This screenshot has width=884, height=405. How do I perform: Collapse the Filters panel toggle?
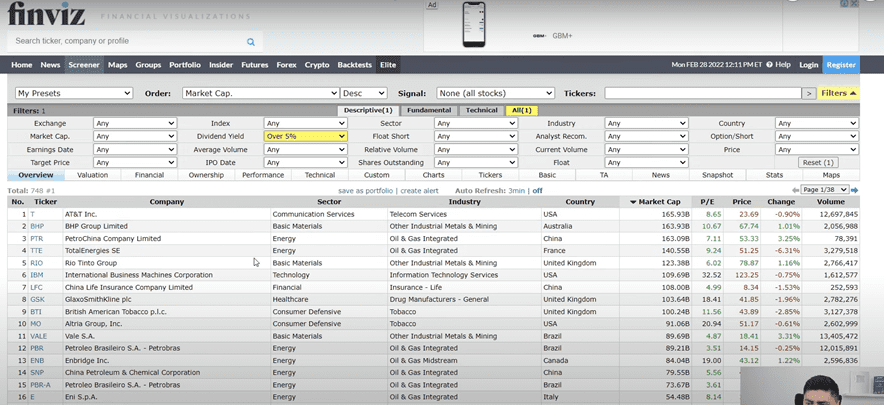[838, 93]
